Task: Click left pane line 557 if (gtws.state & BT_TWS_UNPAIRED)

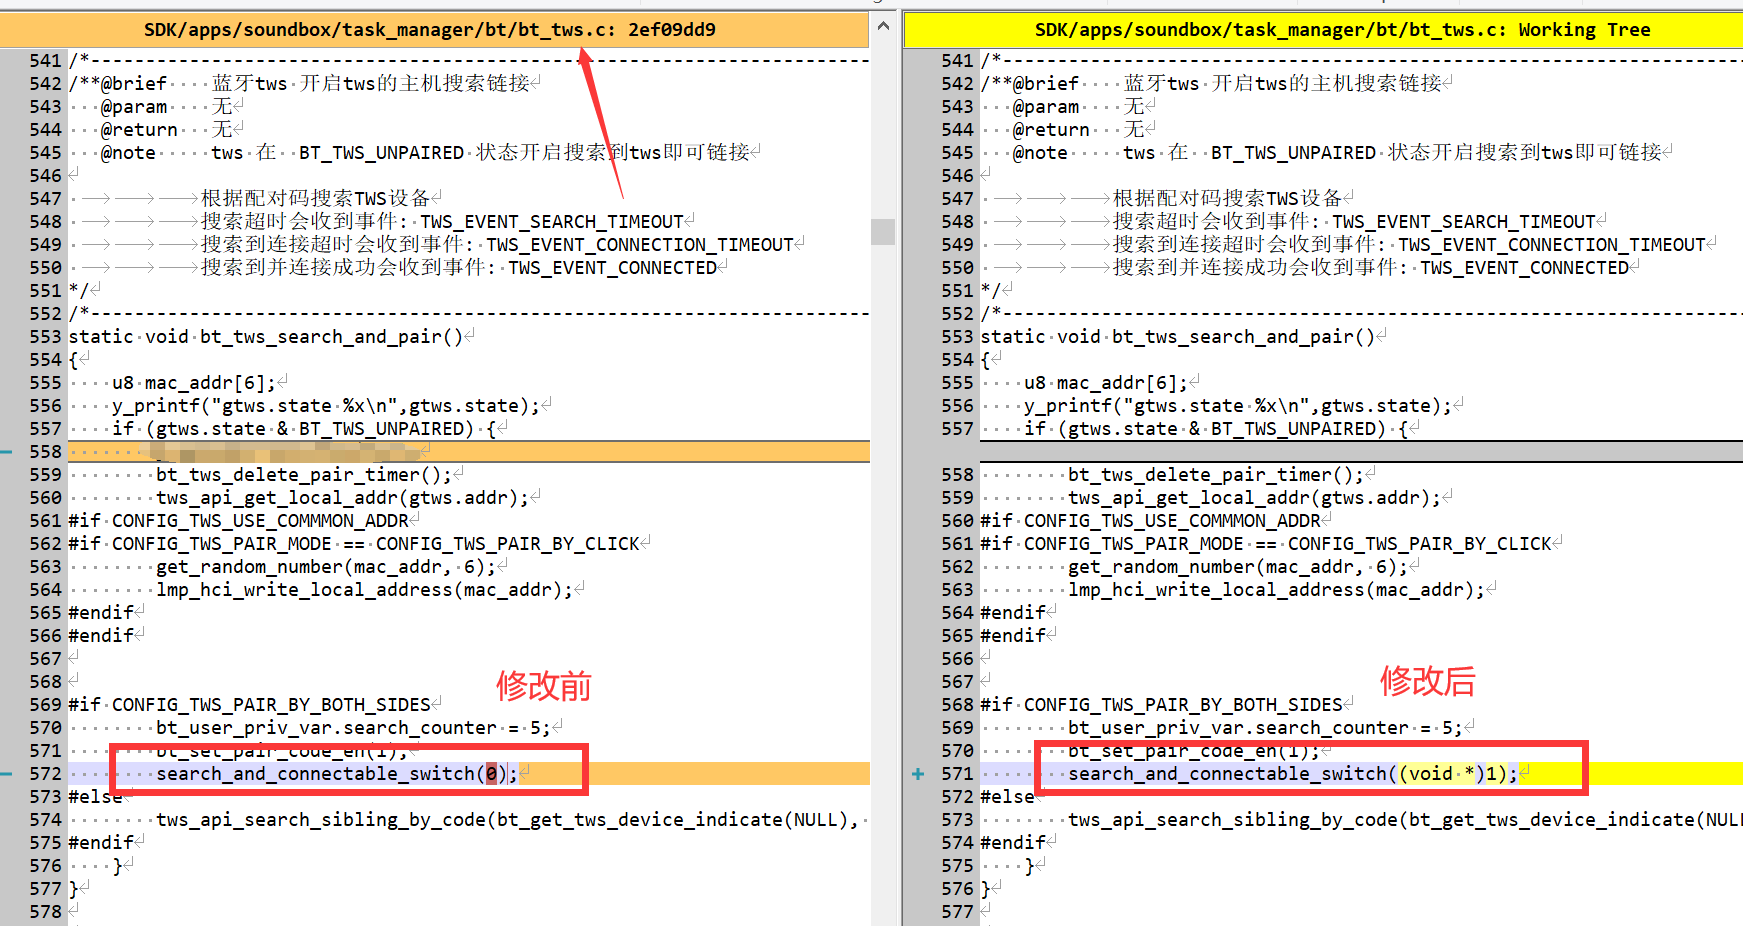Action: pyautogui.click(x=304, y=429)
